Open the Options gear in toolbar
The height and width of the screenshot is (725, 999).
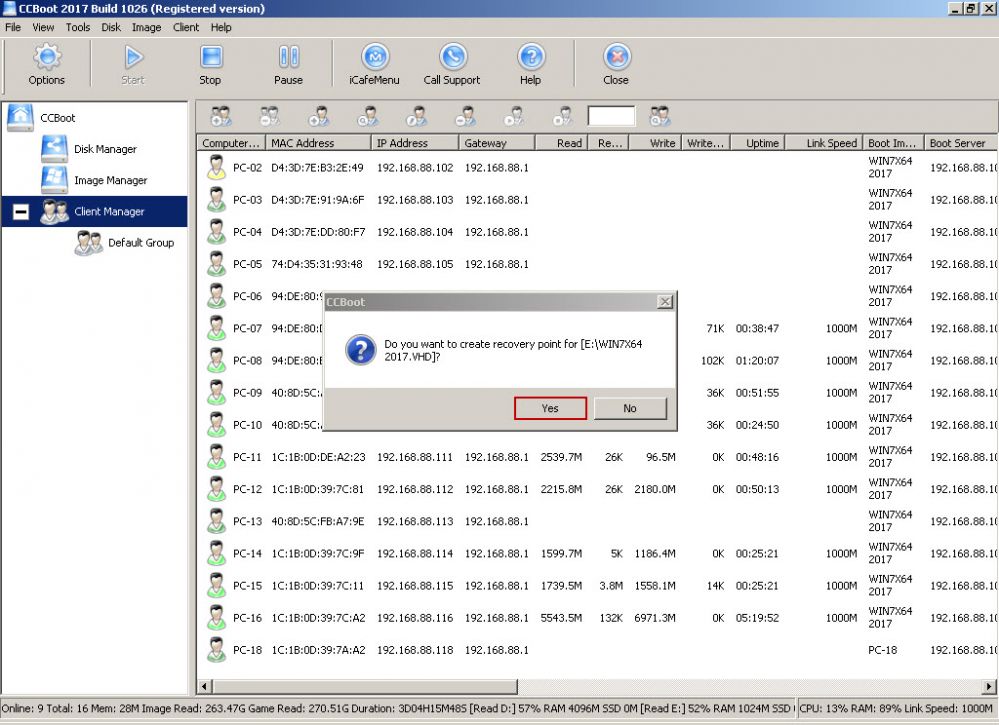pos(46,64)
